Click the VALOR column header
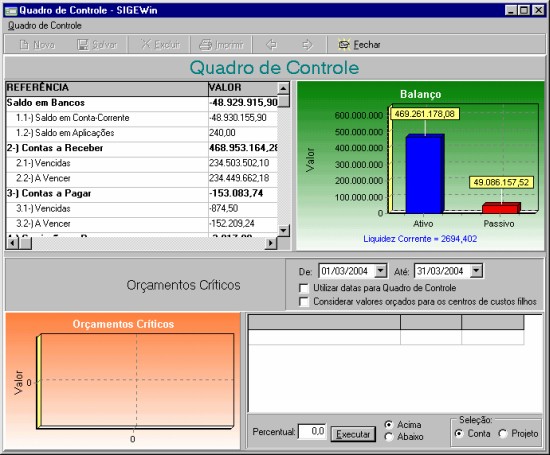 [x=243, y=88]
